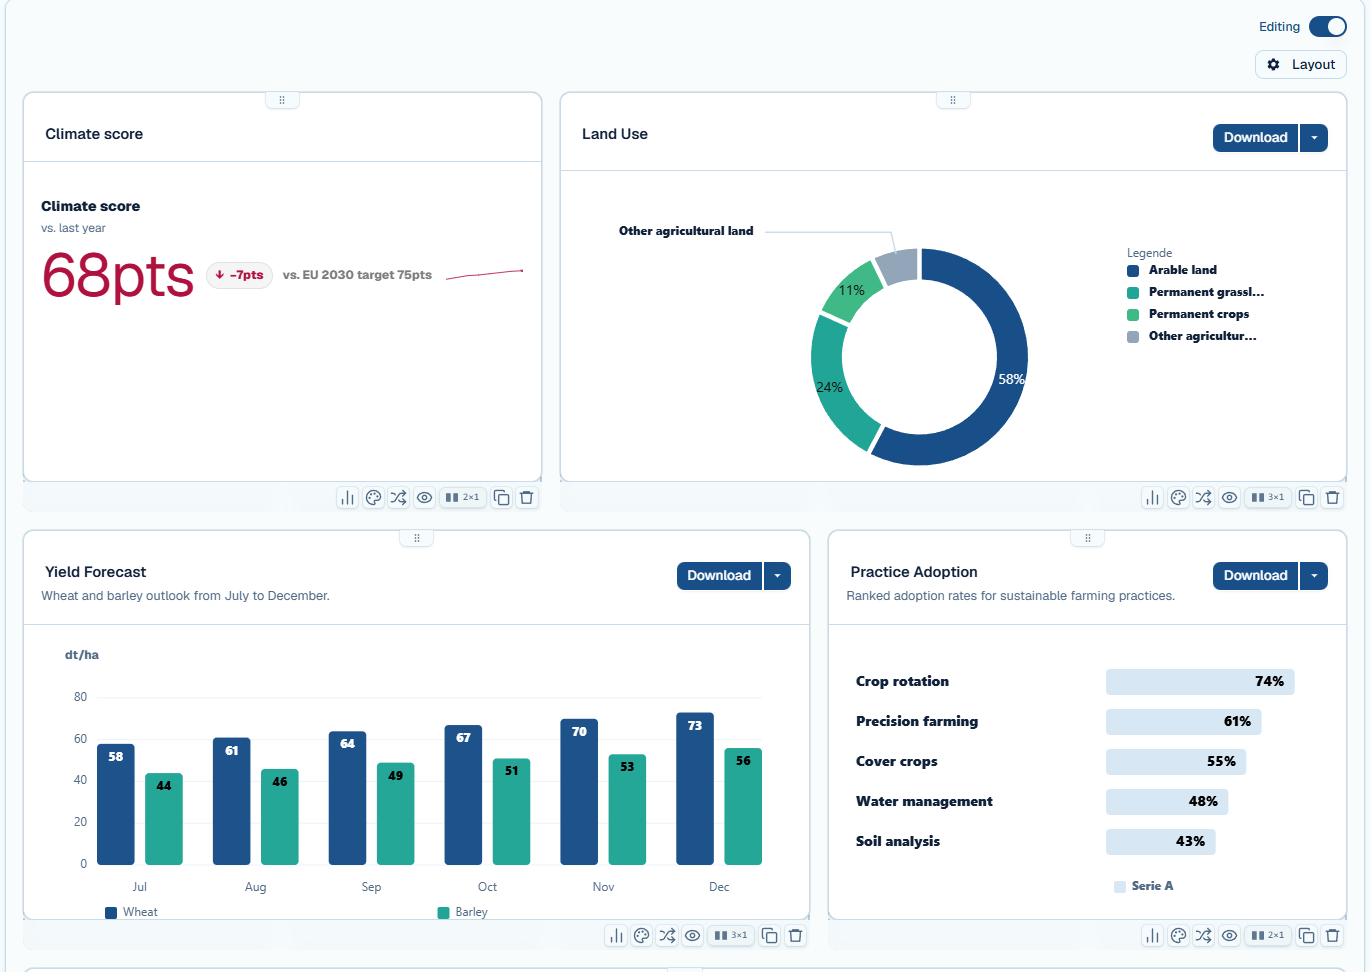Open the 3×1 size selector on Yield Forecast
The height and width of the screenshot is (972, 1371).
[x=731, y=936]
